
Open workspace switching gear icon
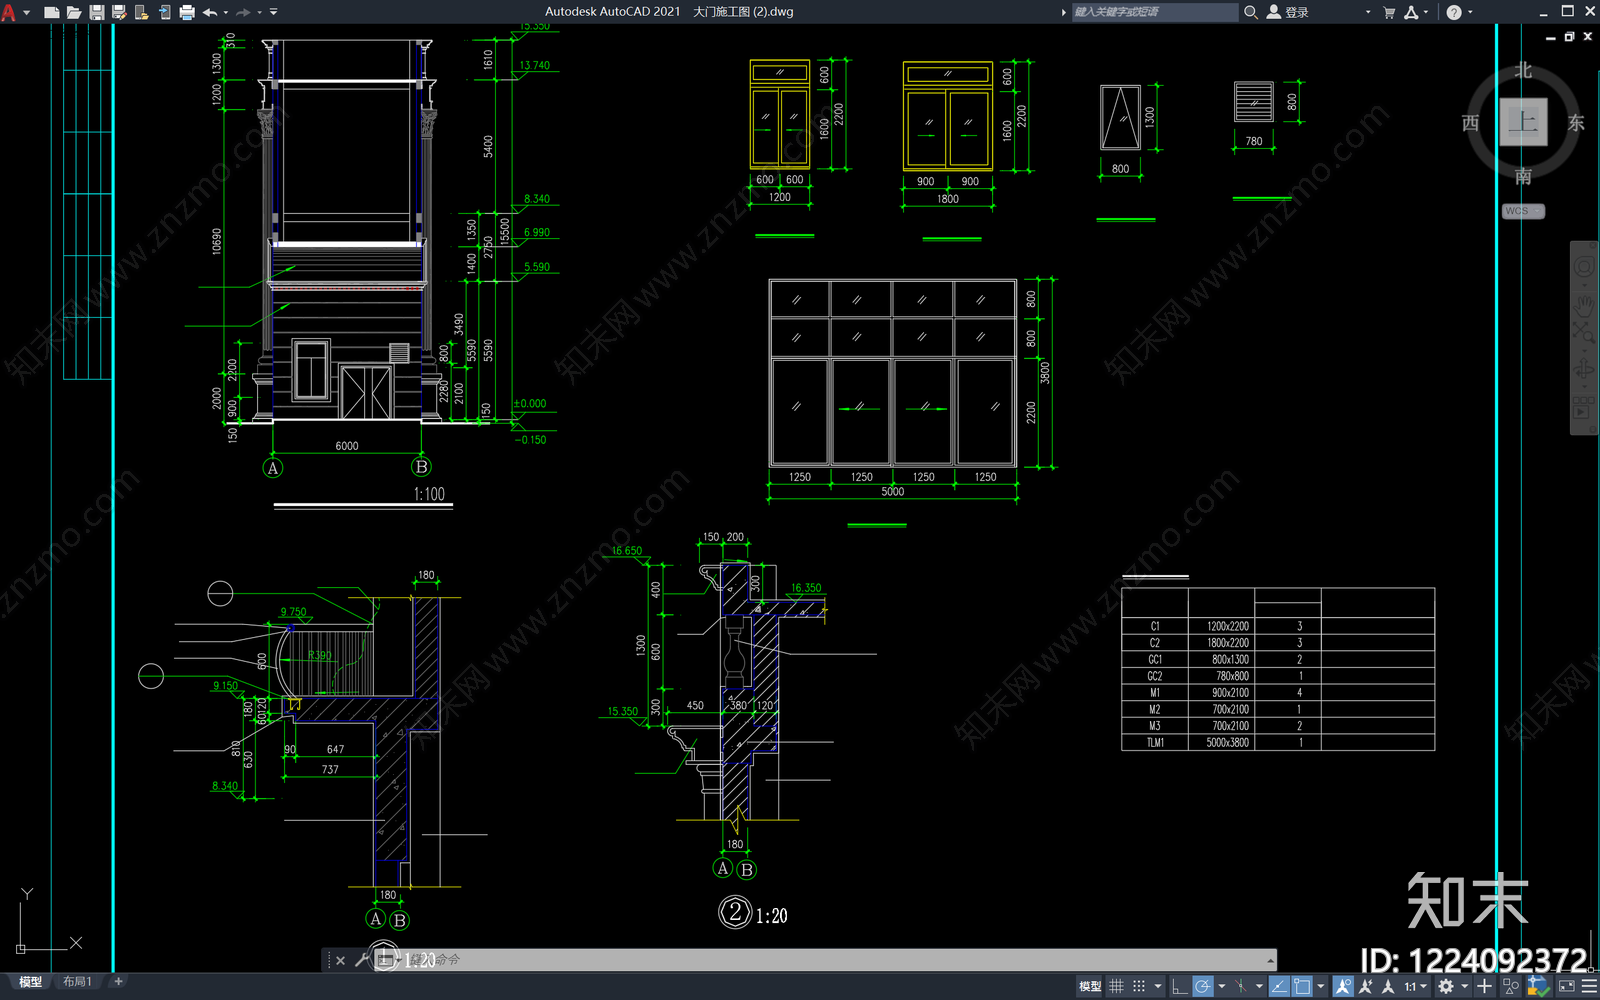click(1445, 986)
